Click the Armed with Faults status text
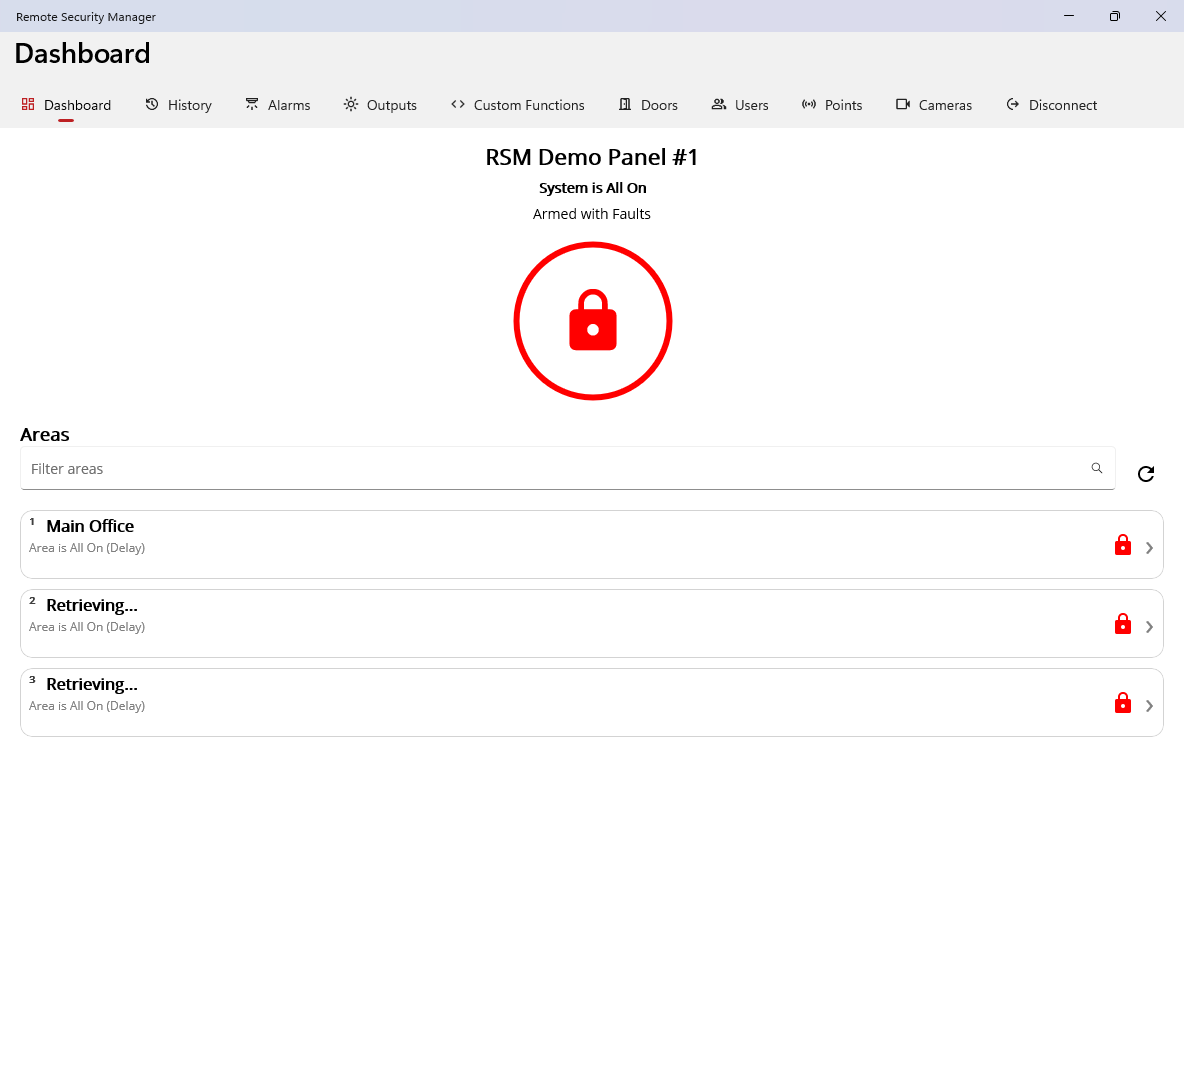The width and height of the screenshot is (1184, 1080). point(592,214)
